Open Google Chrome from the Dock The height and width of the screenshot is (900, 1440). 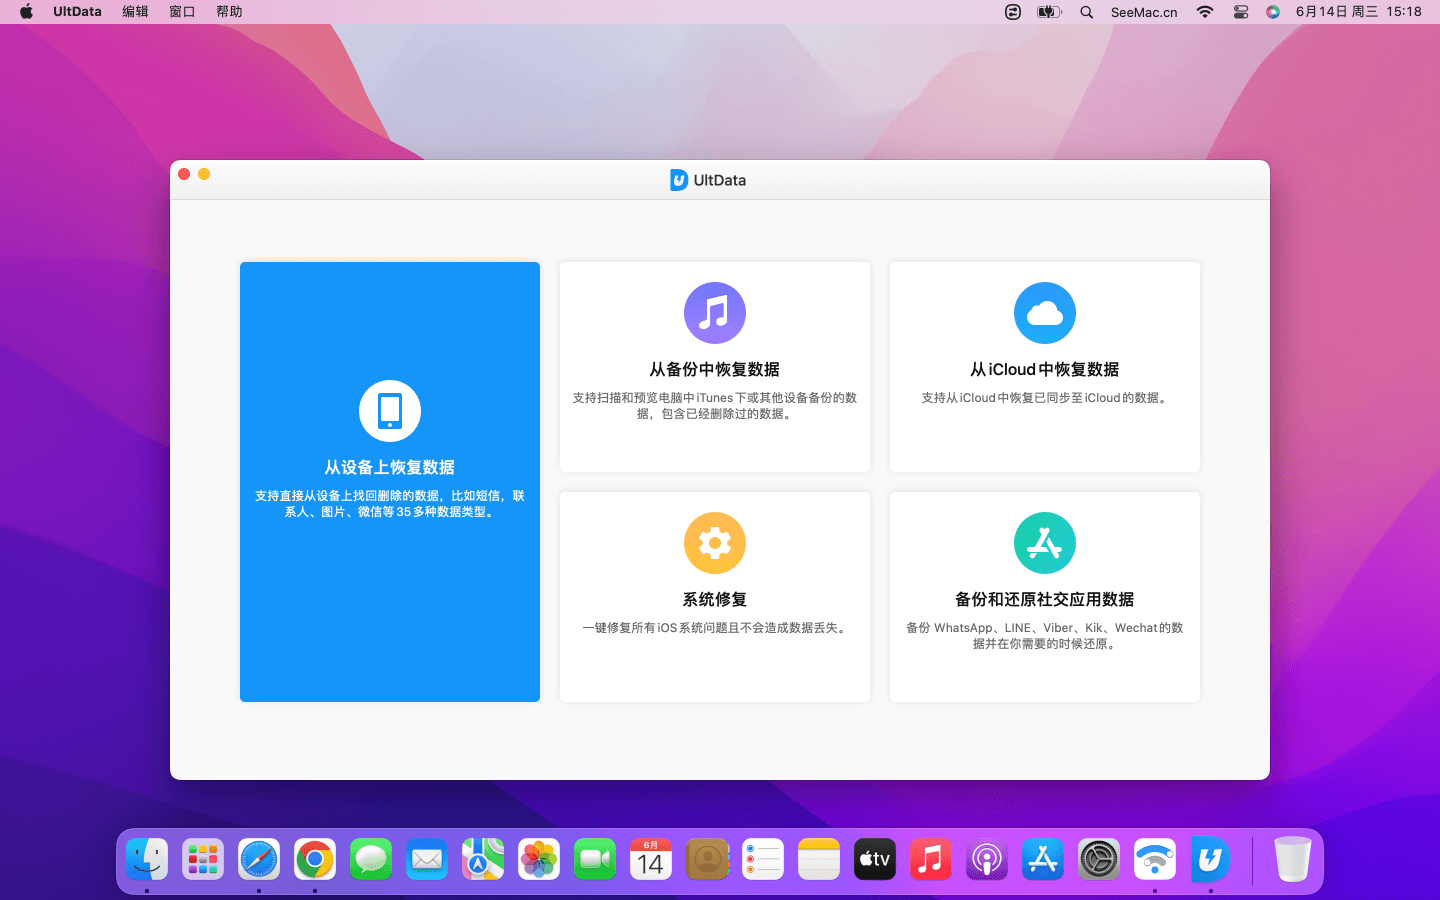pyautogui.click(x=315, y=859)
